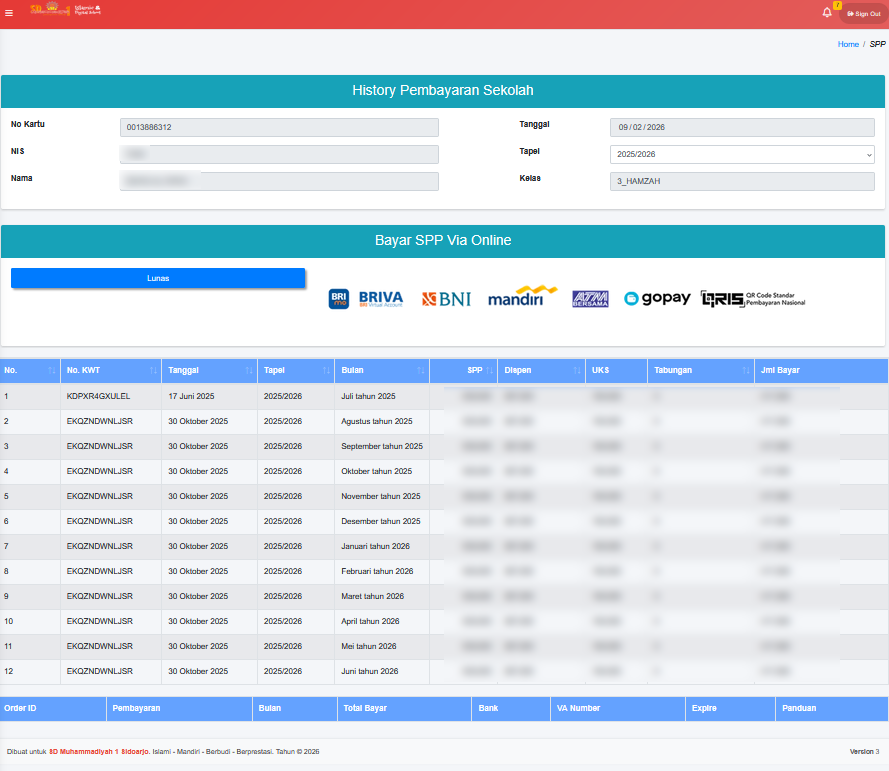The width and height of the screenshot is (889, 771).
Task: Select QRIS QR code payment logo
Action: [x=753, y=298]
